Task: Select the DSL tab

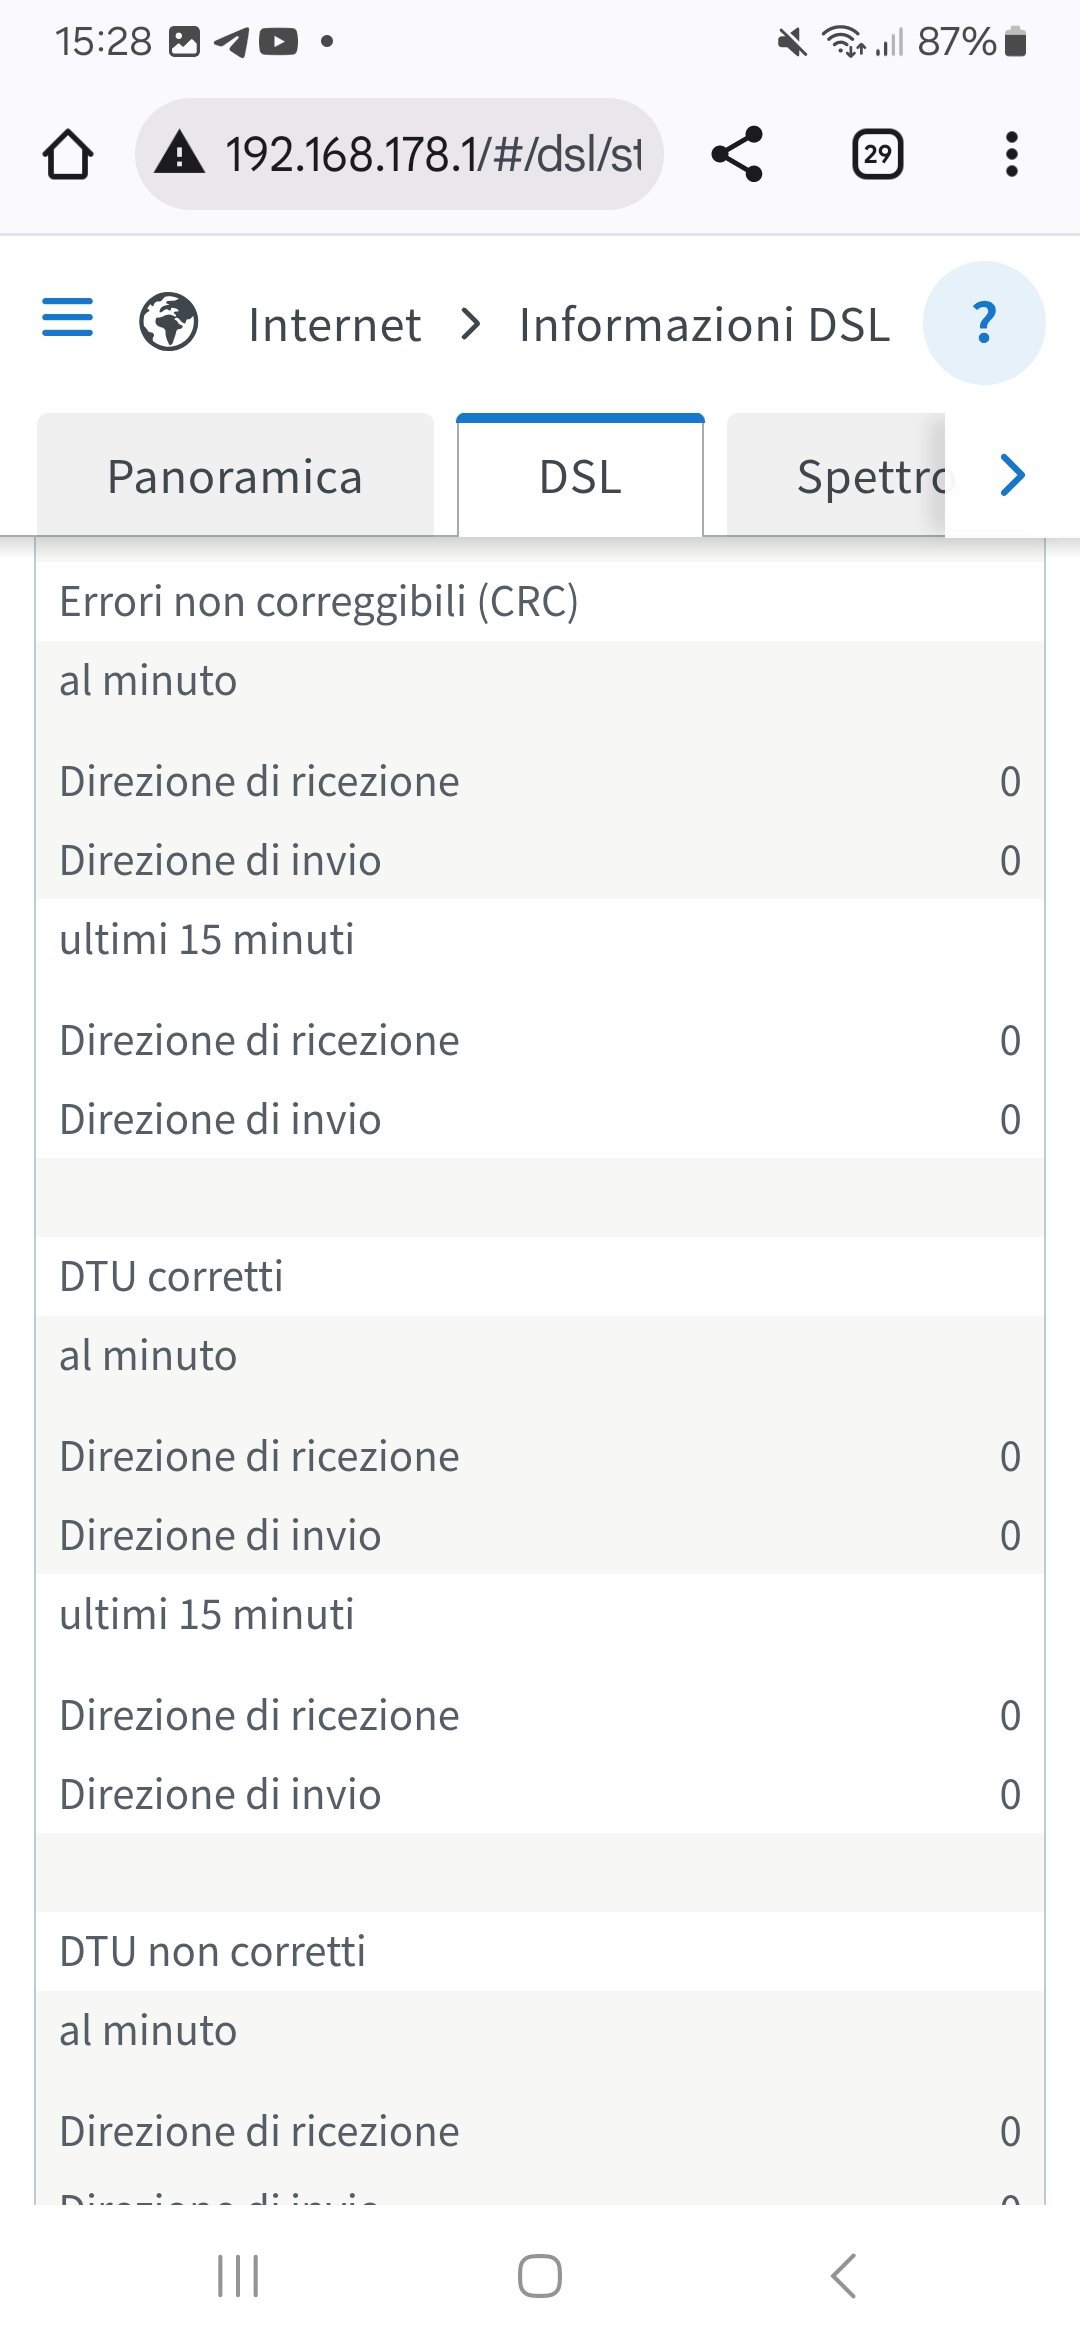Action: point(580,477)
